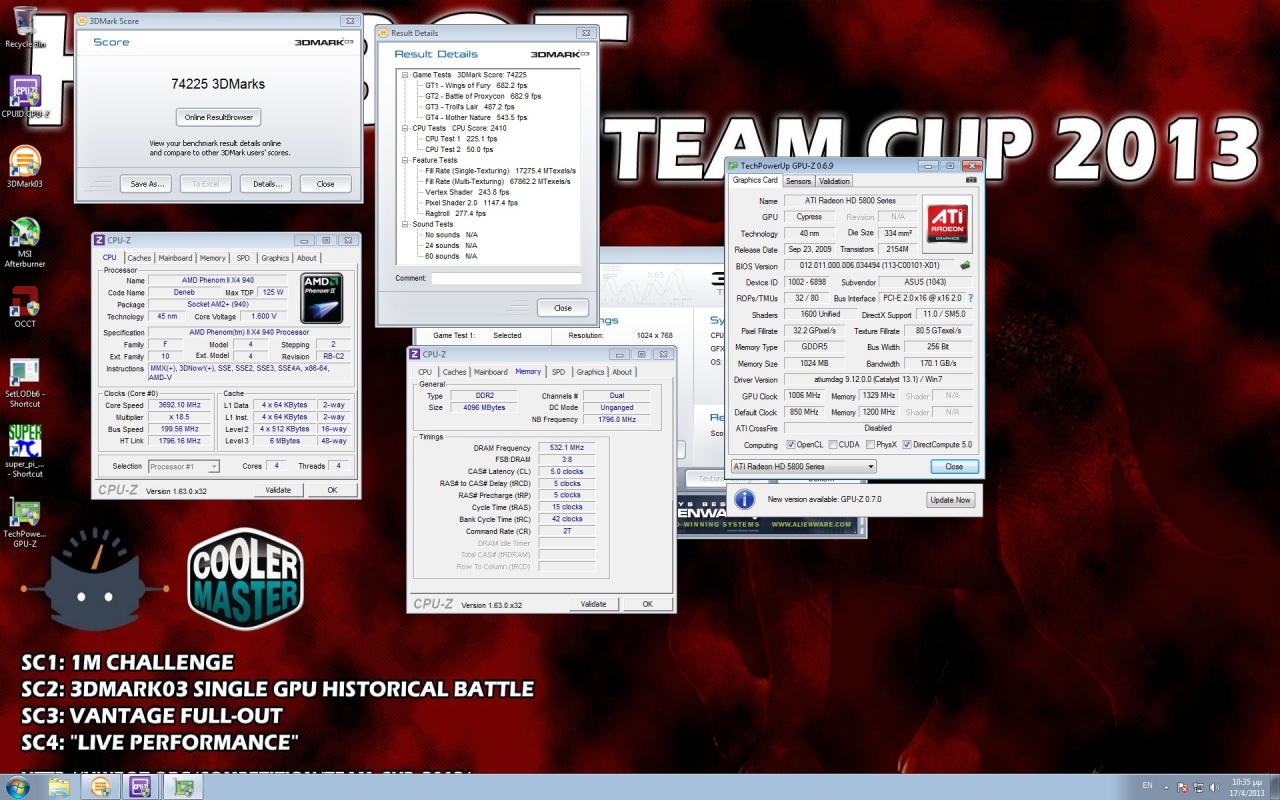The height and width of the screenshot is (800, 1280).
Task: Open the Recycle Bin desktop icon
Action: pyautogui.click(x=25, y=27)
